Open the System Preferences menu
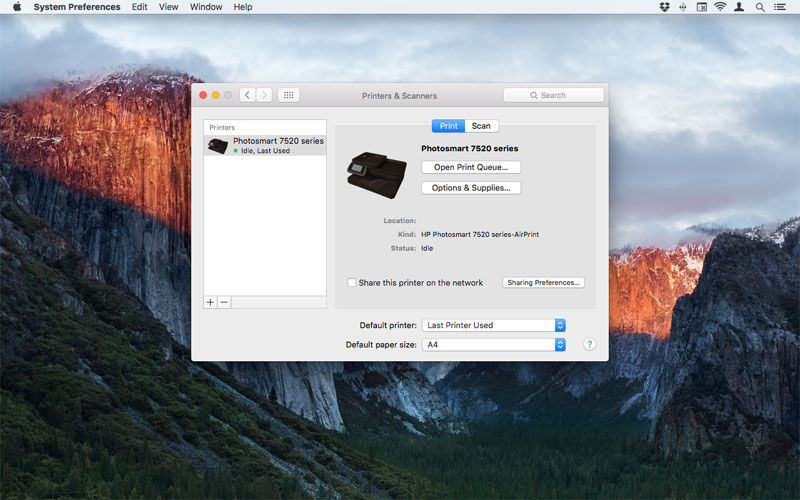 (77, 7)
